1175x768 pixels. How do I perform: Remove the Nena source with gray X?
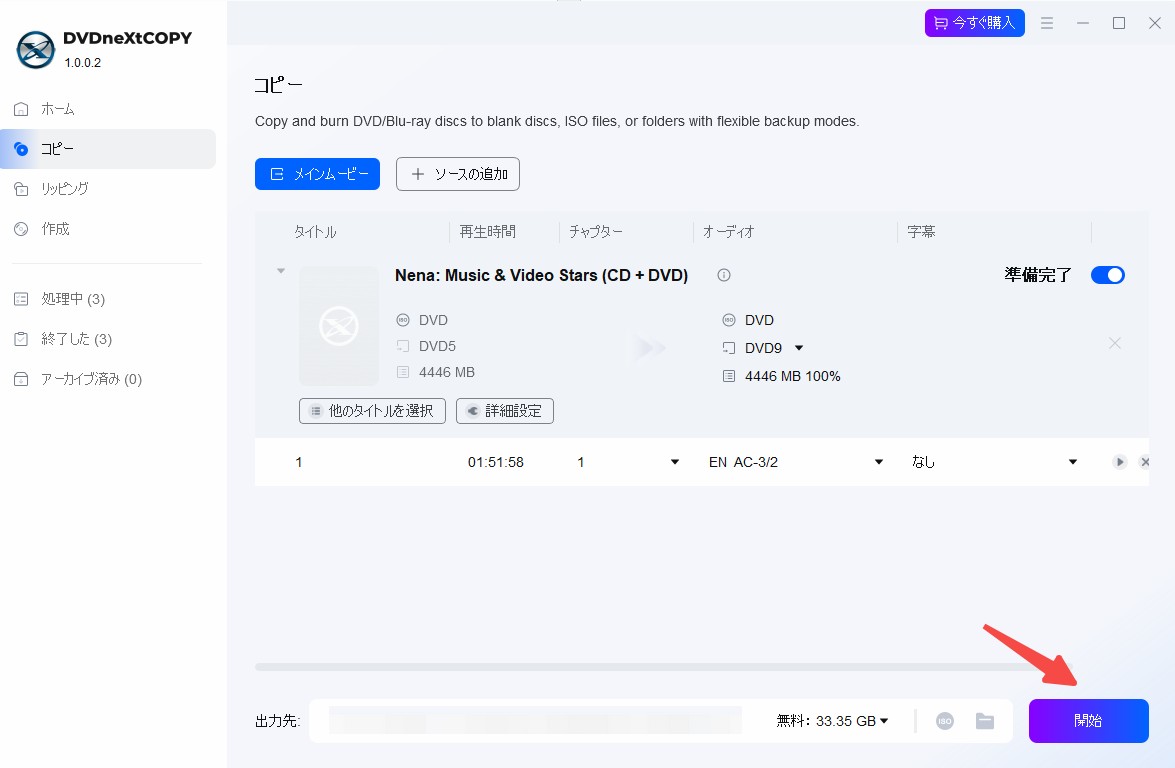(1115, 343)
